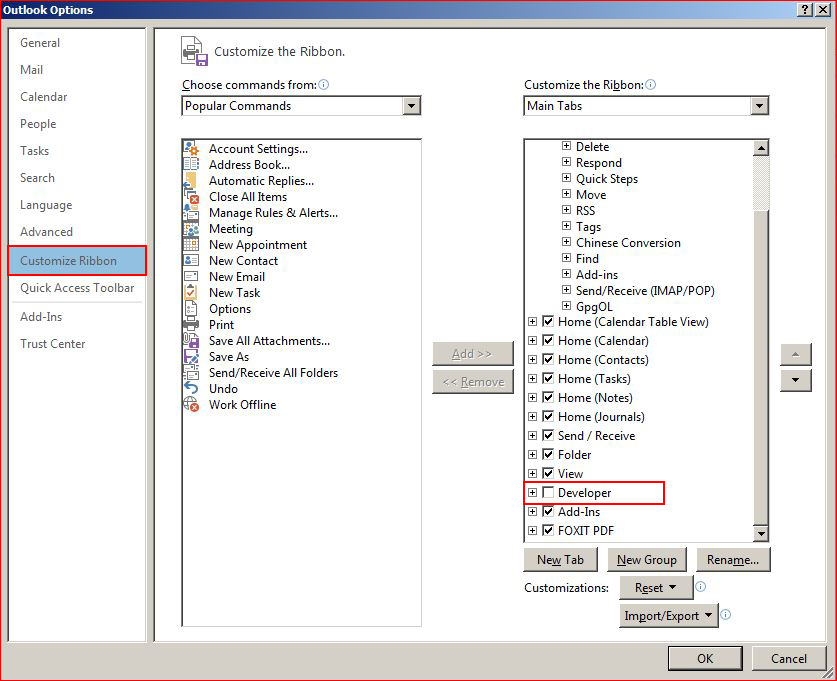Screen dimensions: 837x681
Task: Click ribbon list scroll-down arrow
Action: (761, 533)
